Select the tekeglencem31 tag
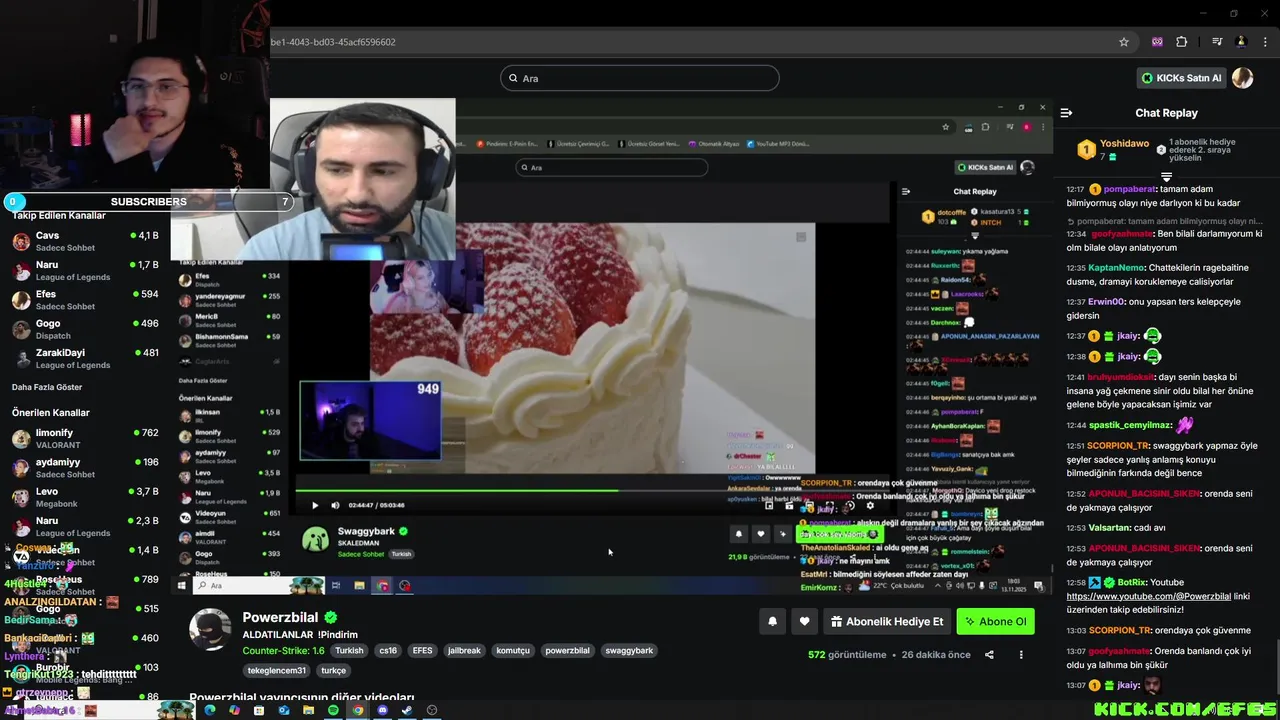 point(277,671)
